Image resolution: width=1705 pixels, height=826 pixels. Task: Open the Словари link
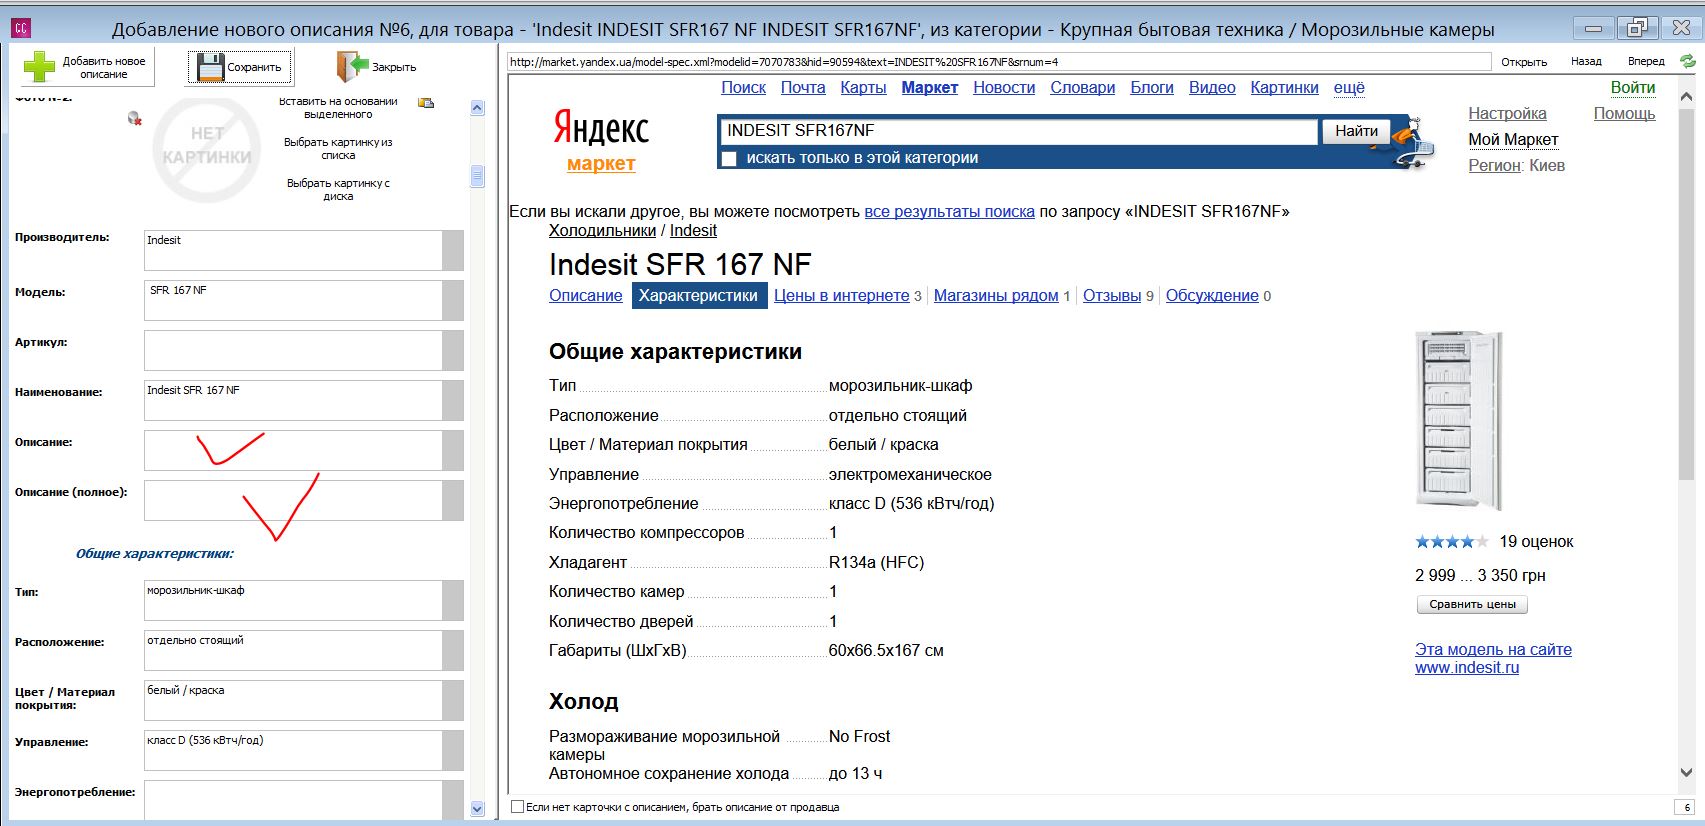(1082, 88)
